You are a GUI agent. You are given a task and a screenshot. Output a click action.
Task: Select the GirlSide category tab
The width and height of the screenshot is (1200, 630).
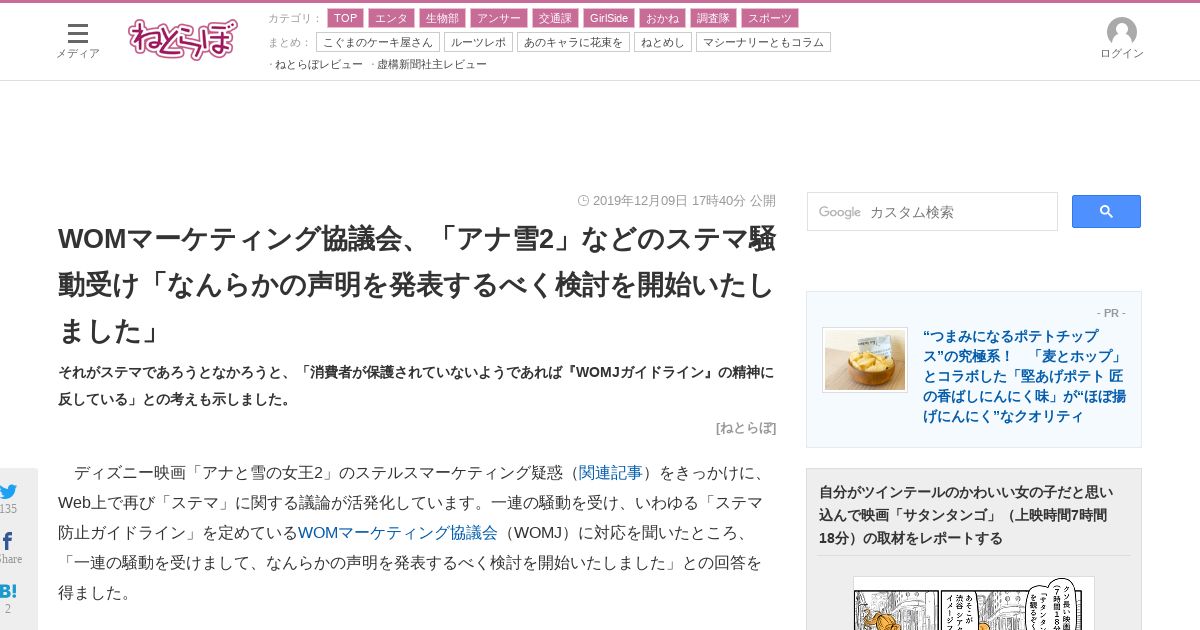click(609, 18)
